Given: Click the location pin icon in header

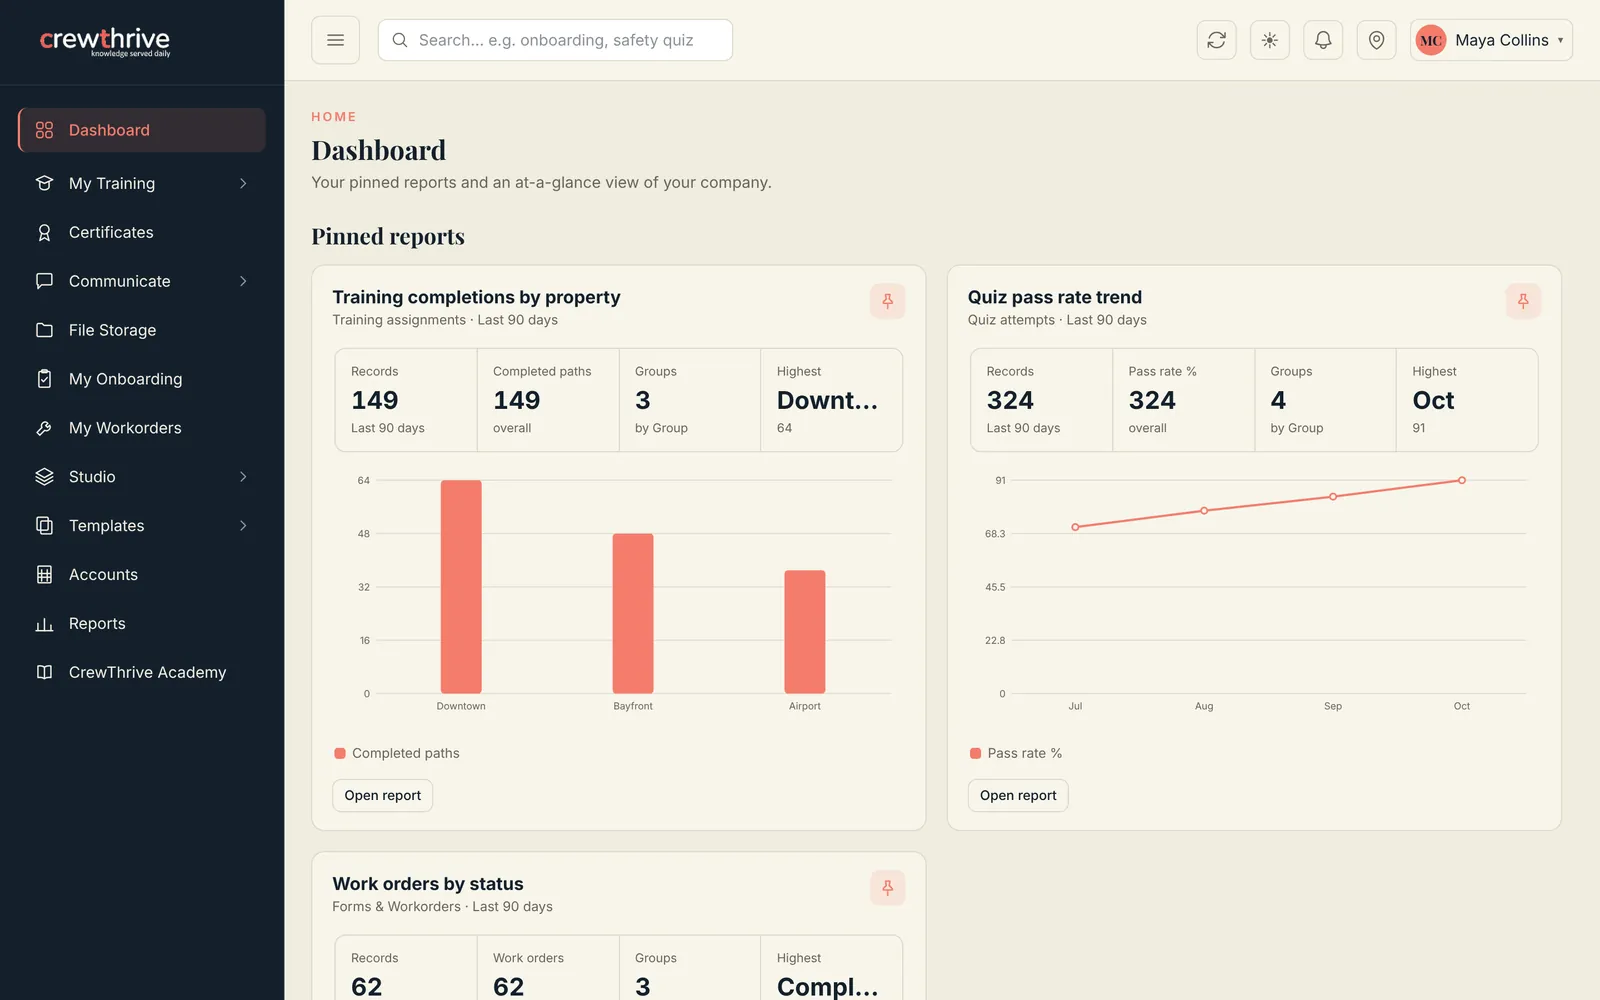Looking at the screenshot, I should tap(1376, 40).
